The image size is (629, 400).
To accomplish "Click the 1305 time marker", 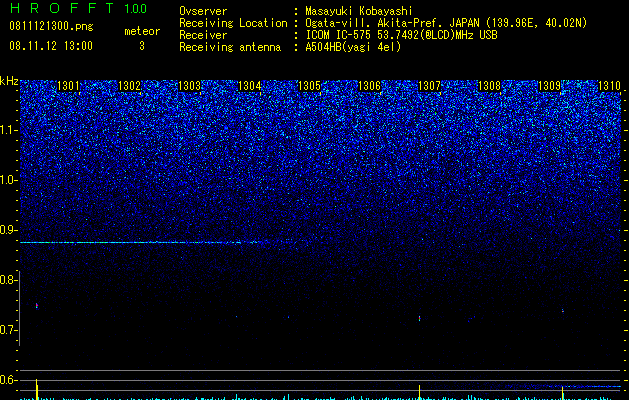I will (309, 86).
